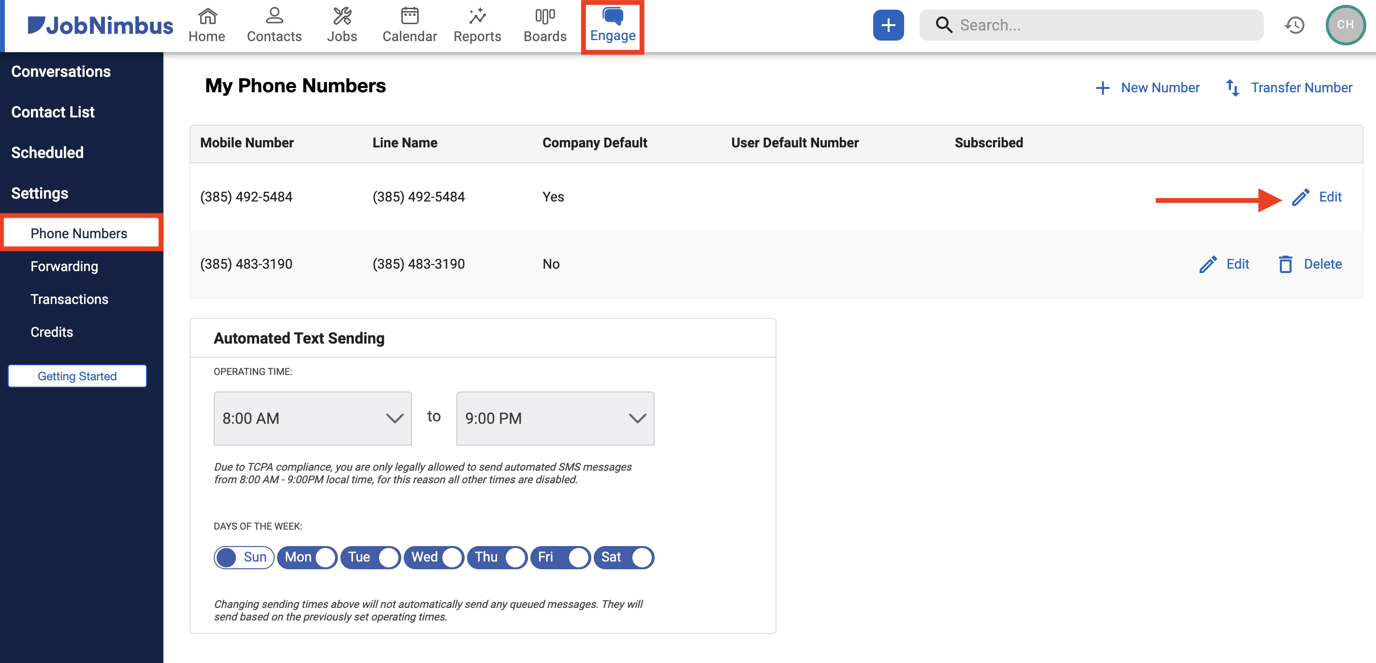Open the 9:00 PM end time dropdown
This screenshot has height=663, width=1376.
coord(555,418)
